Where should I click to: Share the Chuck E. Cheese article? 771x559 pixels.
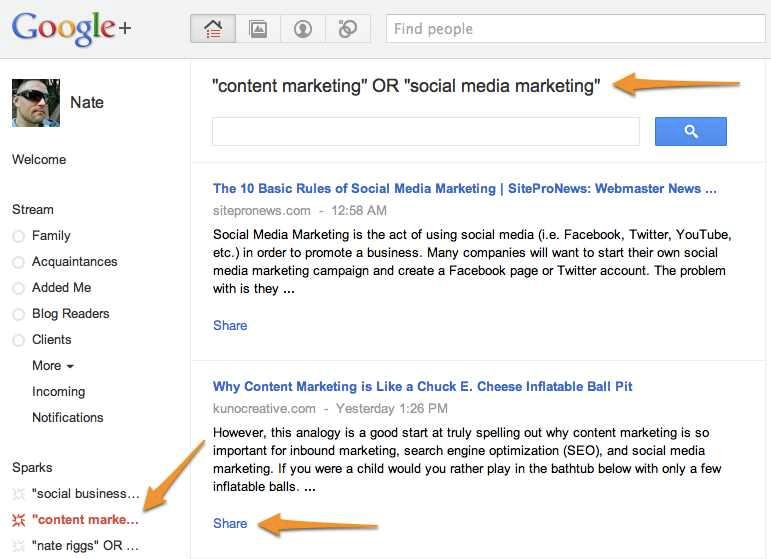pyautogui.click(x=230, y=524)
